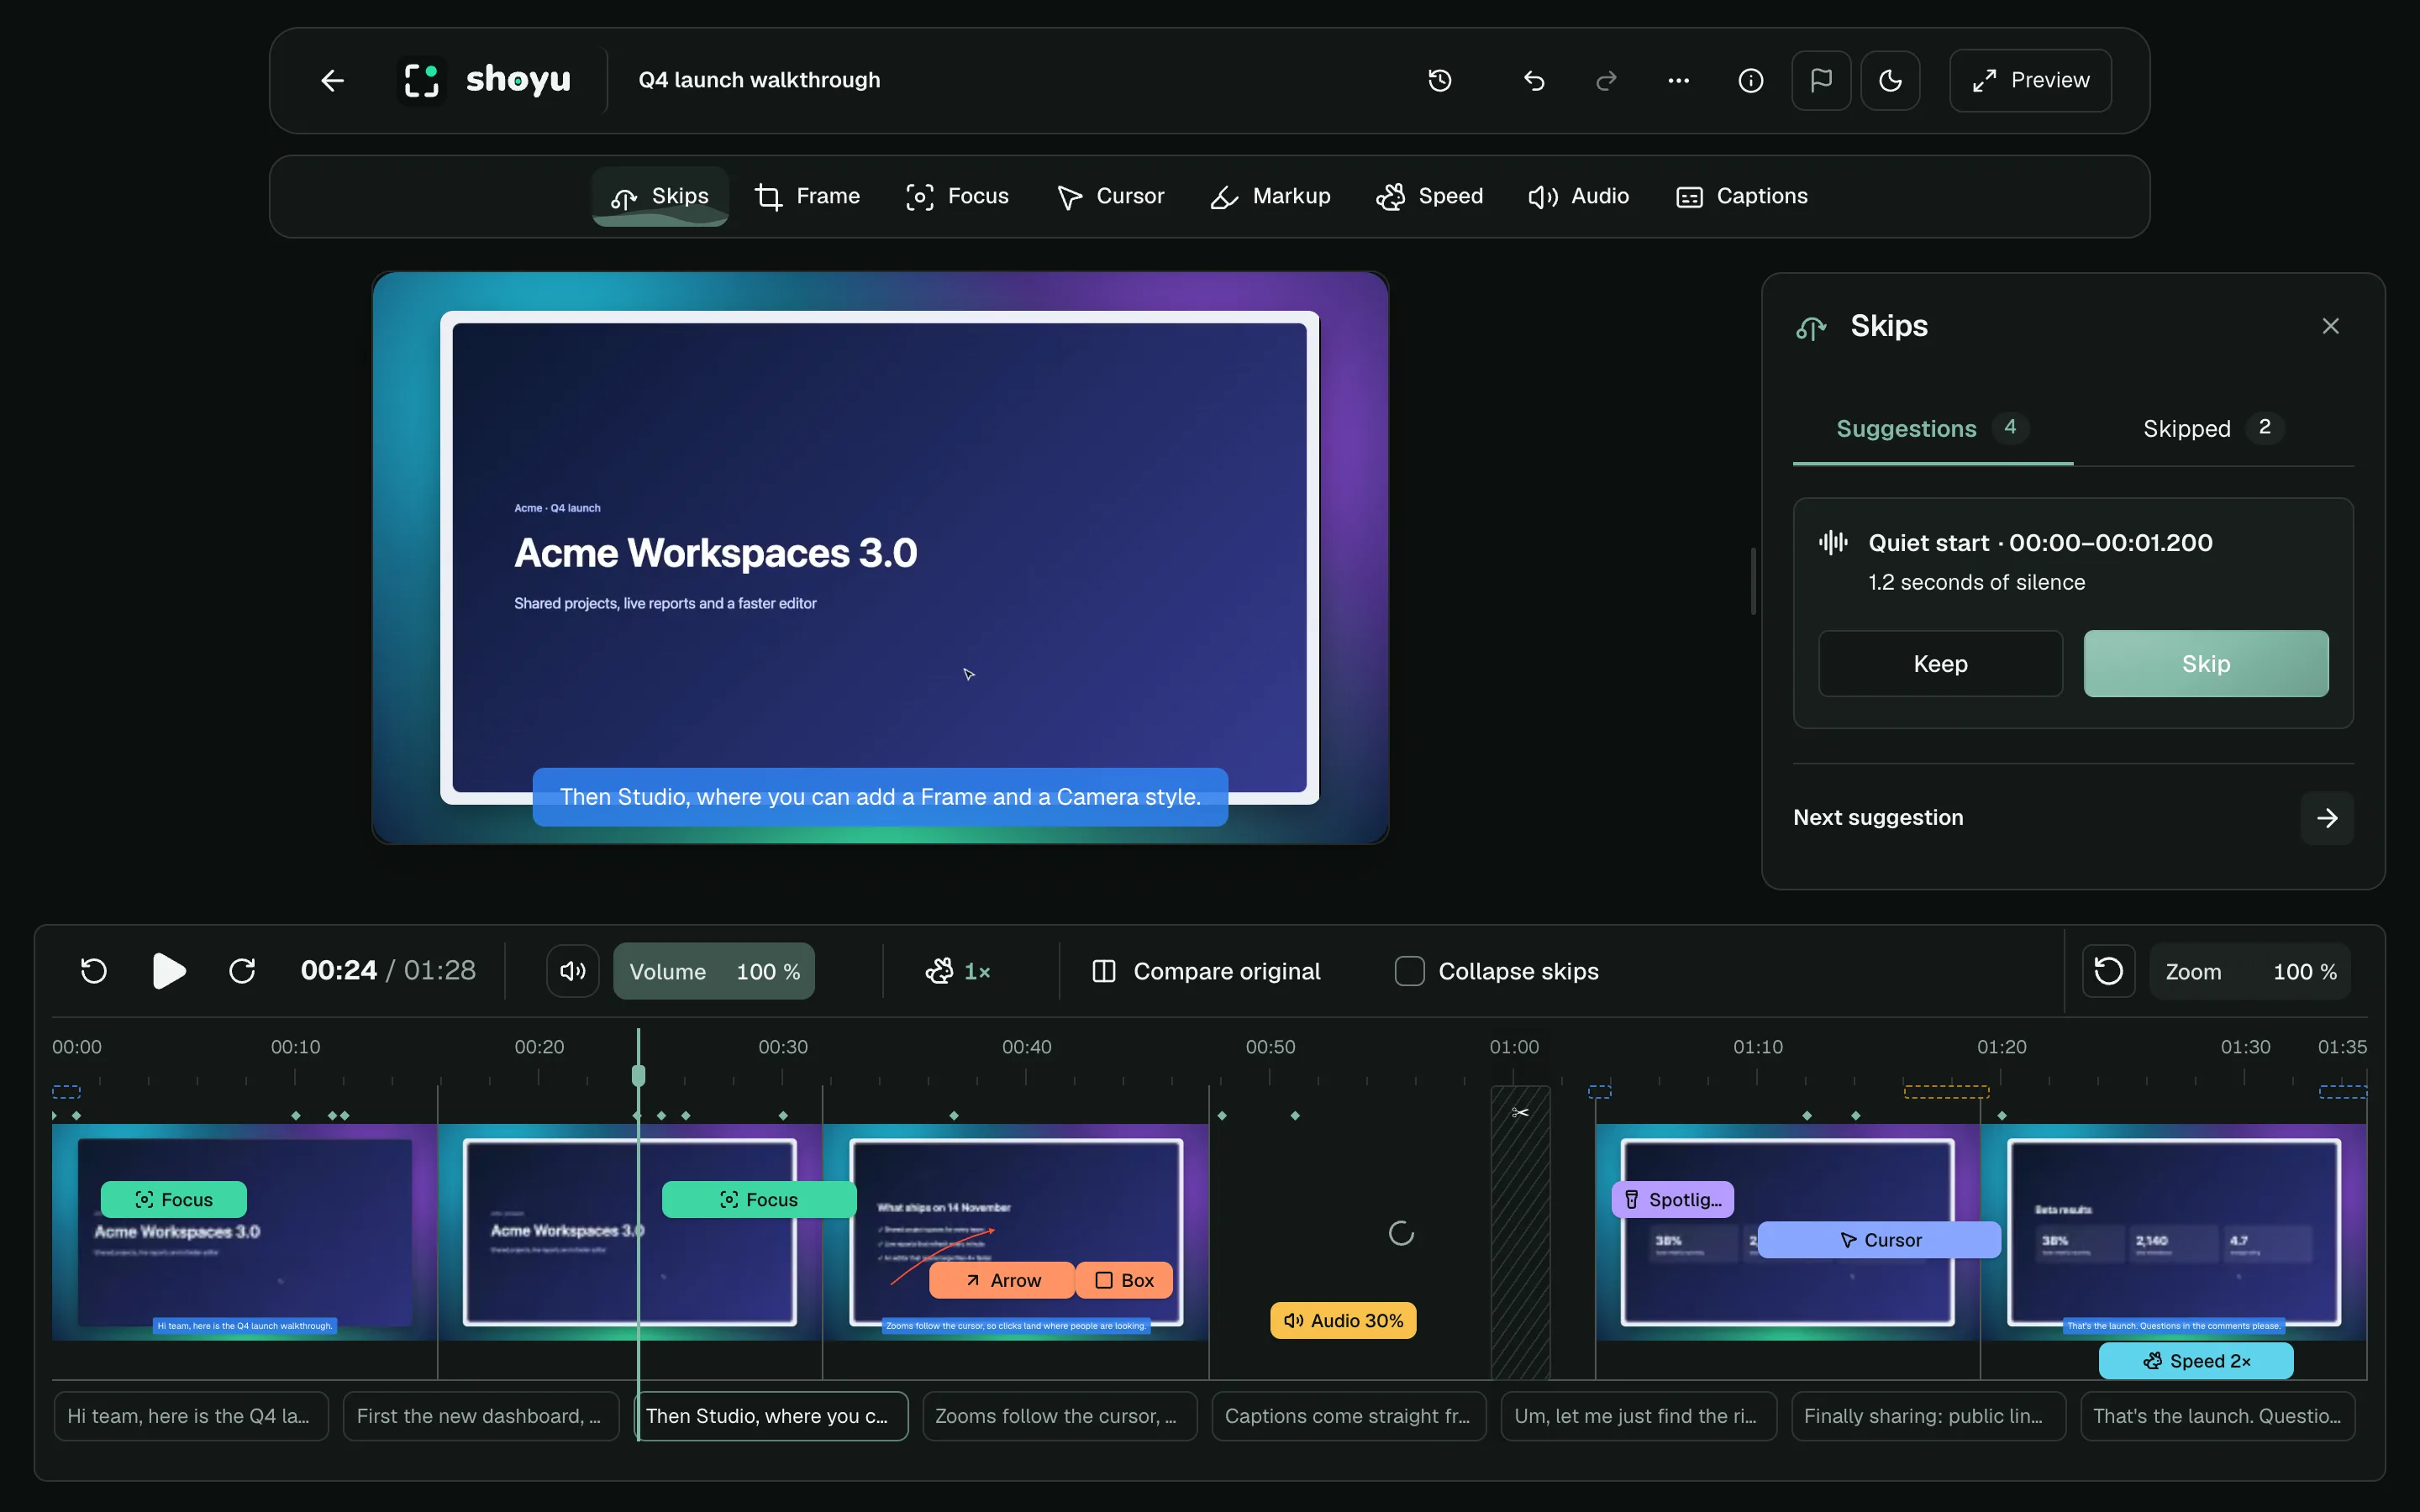Open the Preview fullscreen button

[2030, 80]
